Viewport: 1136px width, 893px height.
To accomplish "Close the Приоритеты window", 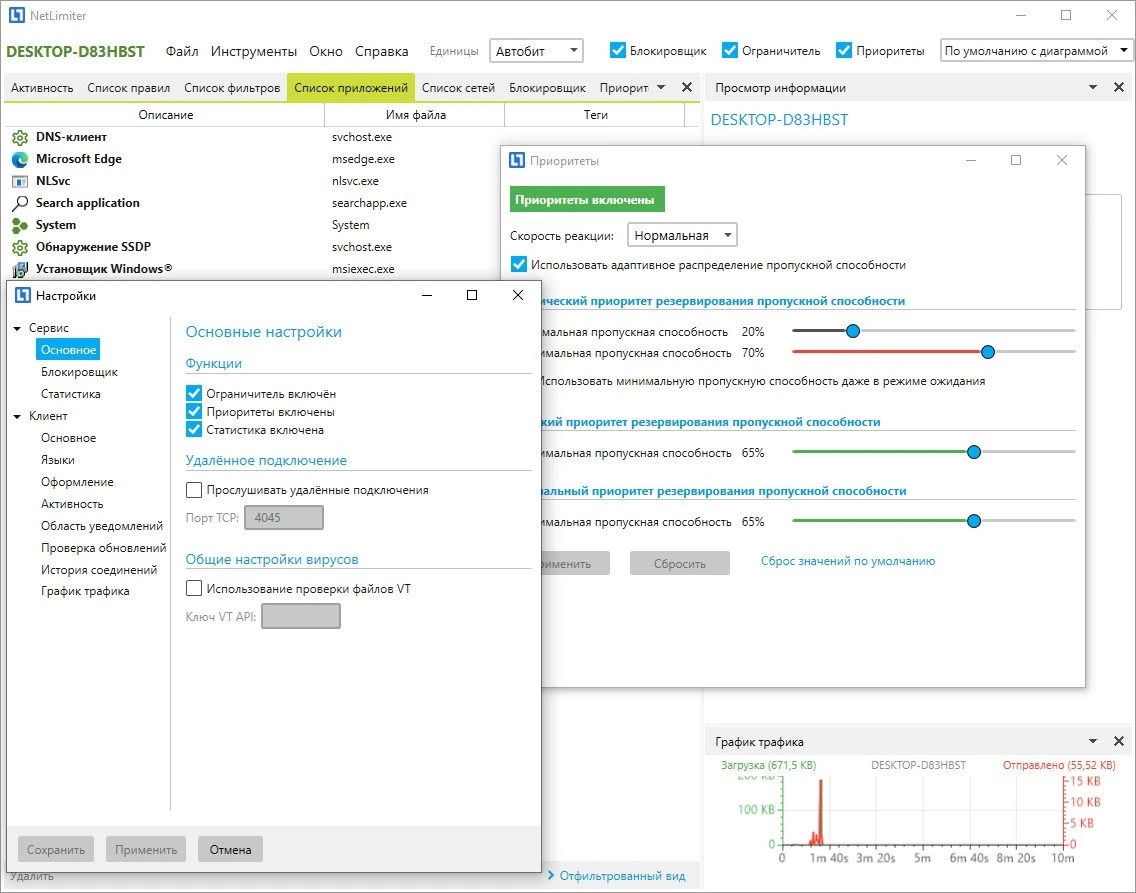I will point(1061,160).
